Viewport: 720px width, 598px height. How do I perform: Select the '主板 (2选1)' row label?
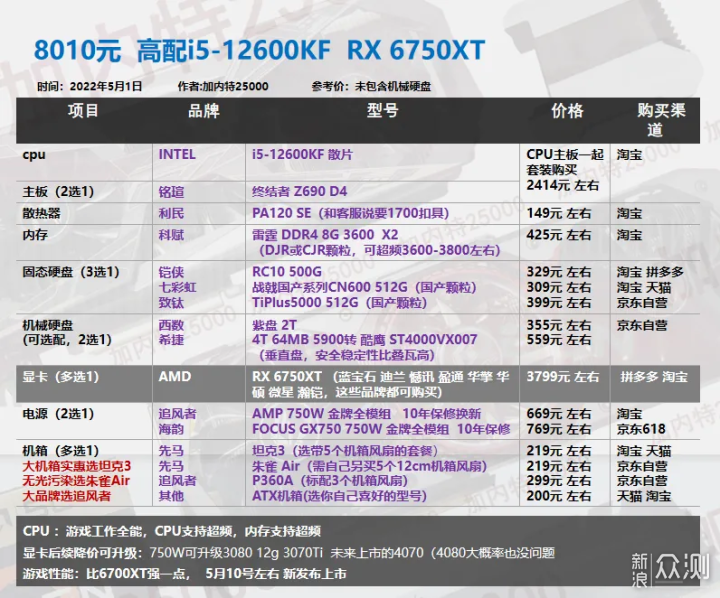tap(58, 192)
